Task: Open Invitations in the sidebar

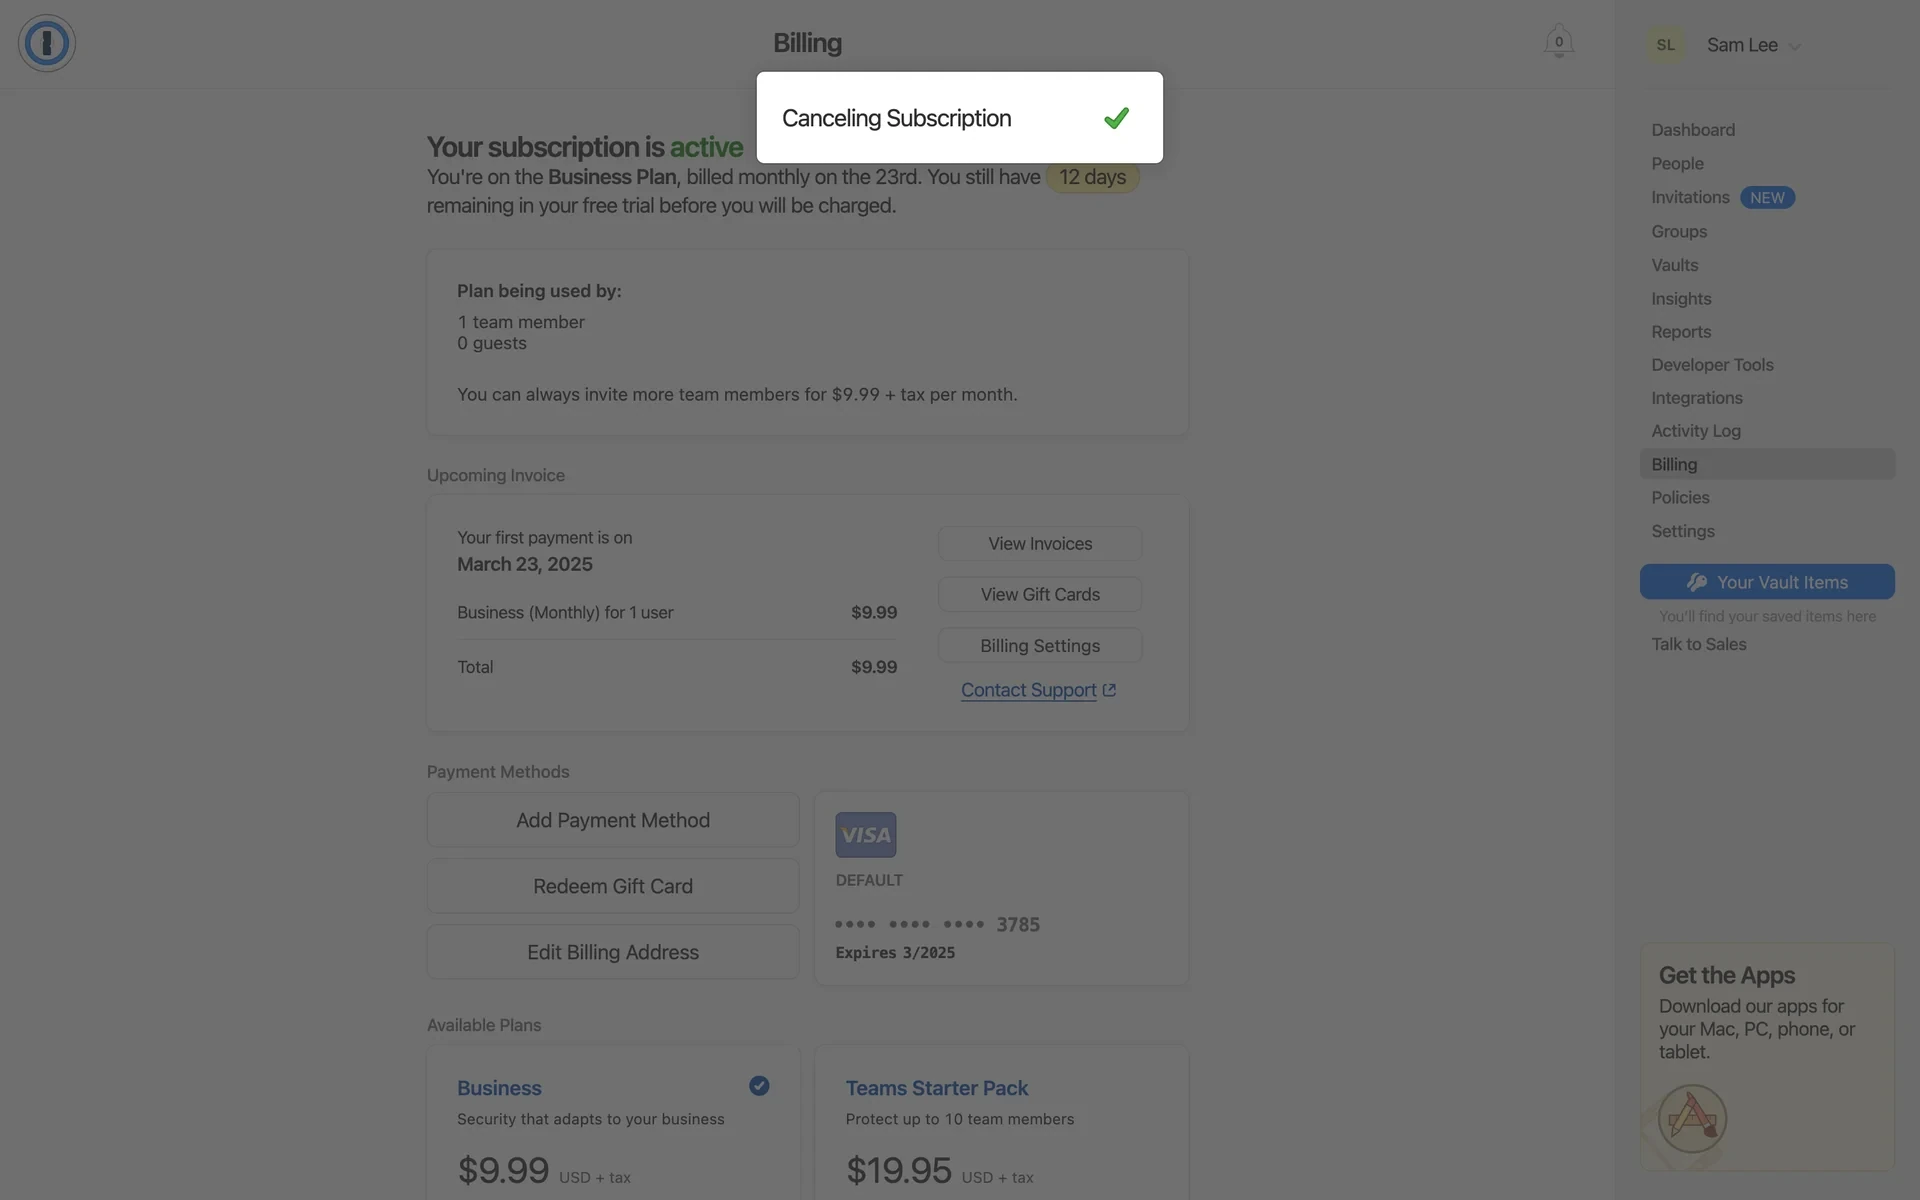Action: [x=1690, y=198]
